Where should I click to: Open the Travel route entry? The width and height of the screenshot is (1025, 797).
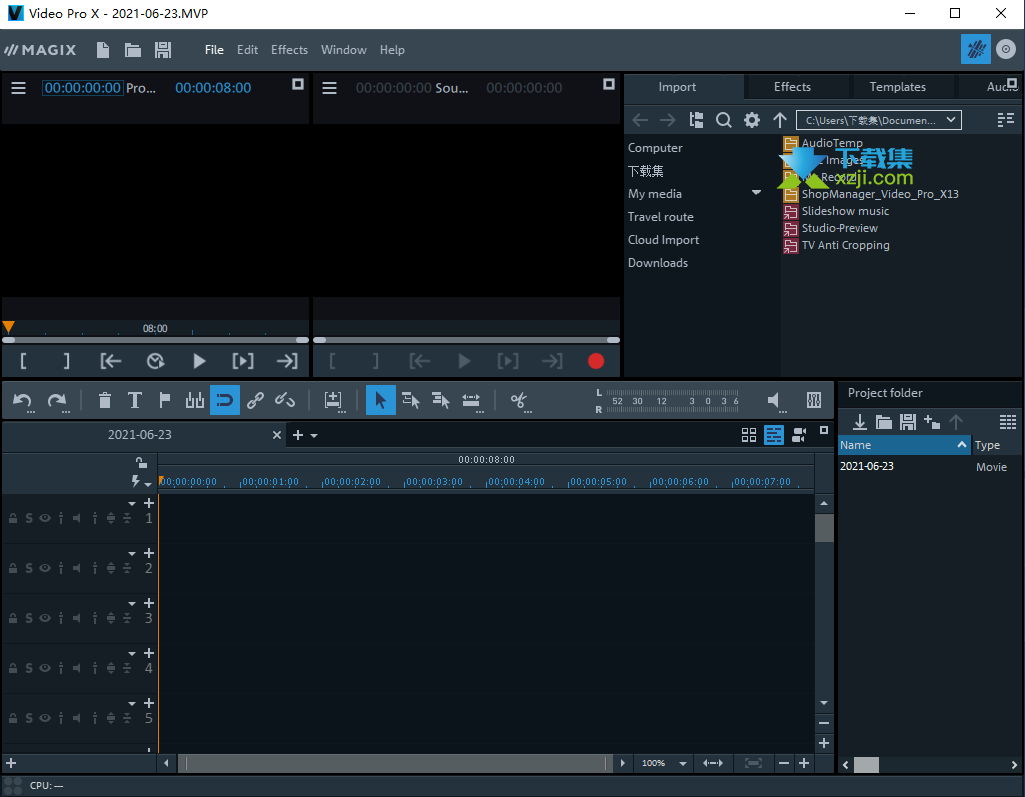click(660, 217)
